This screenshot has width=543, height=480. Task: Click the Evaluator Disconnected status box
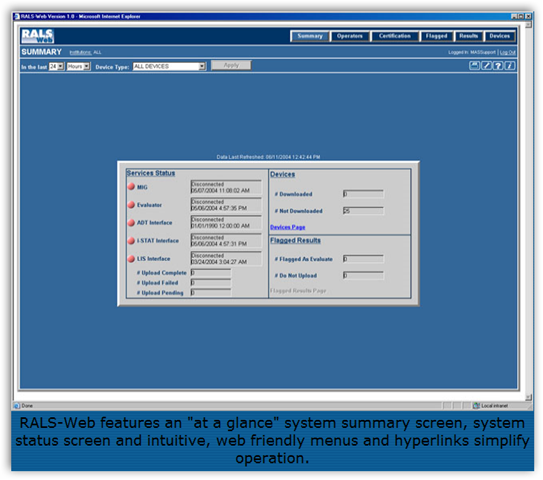[226, 205]
